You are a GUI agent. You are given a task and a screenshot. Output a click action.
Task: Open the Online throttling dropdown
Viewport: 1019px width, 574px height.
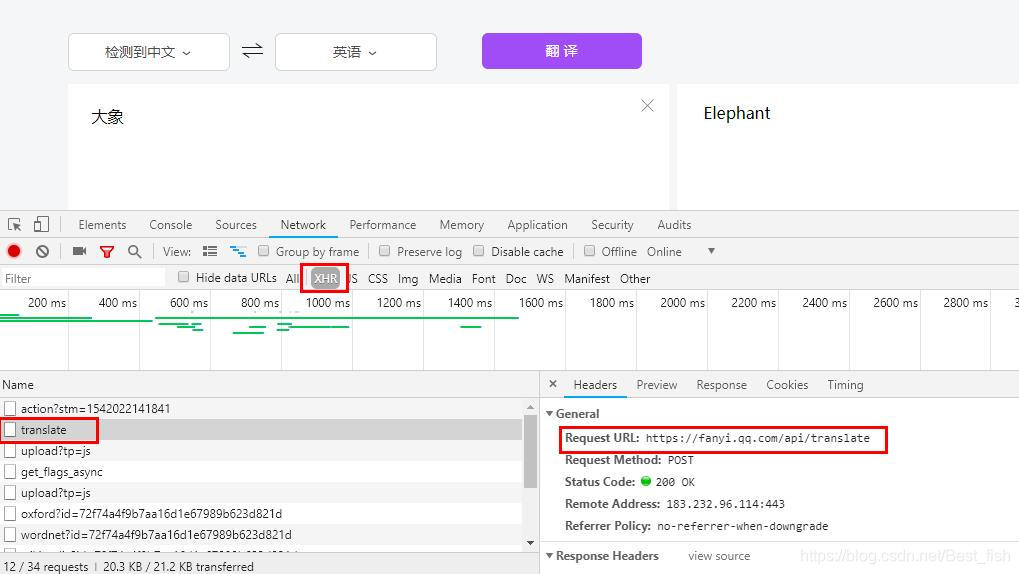point(680,252)
